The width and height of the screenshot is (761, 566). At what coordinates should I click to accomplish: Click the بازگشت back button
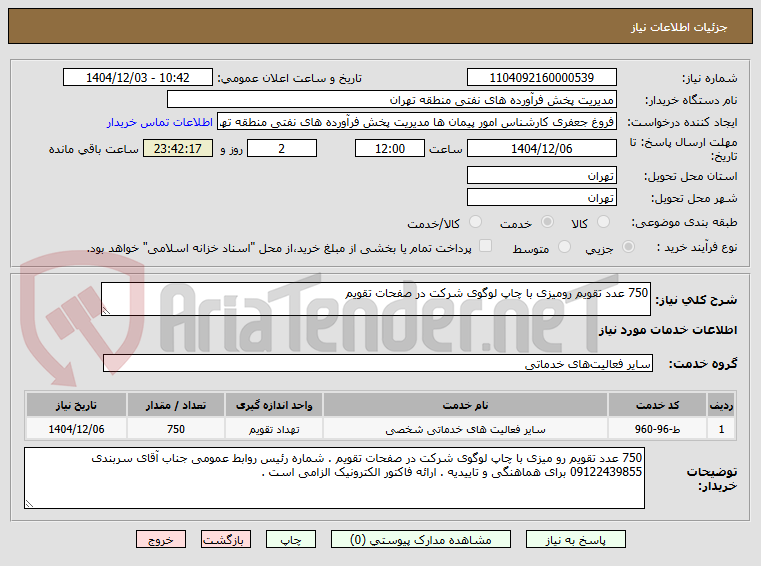click(x=226, y=539)
